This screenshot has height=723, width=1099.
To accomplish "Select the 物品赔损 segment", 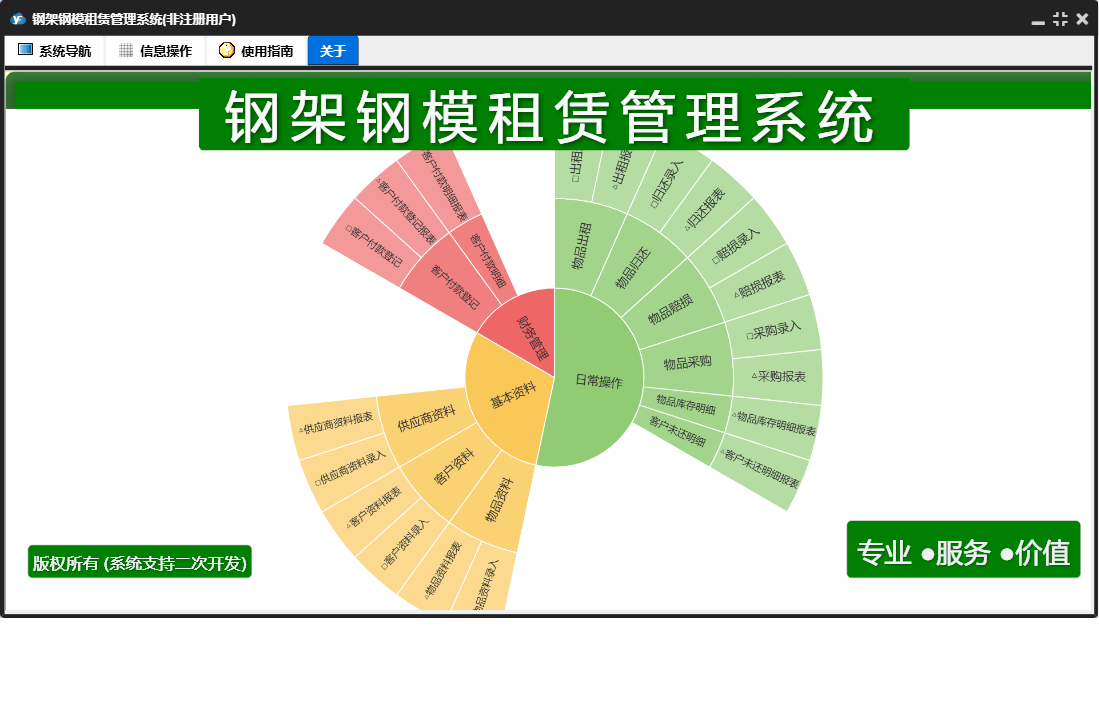I will (669, 309).
